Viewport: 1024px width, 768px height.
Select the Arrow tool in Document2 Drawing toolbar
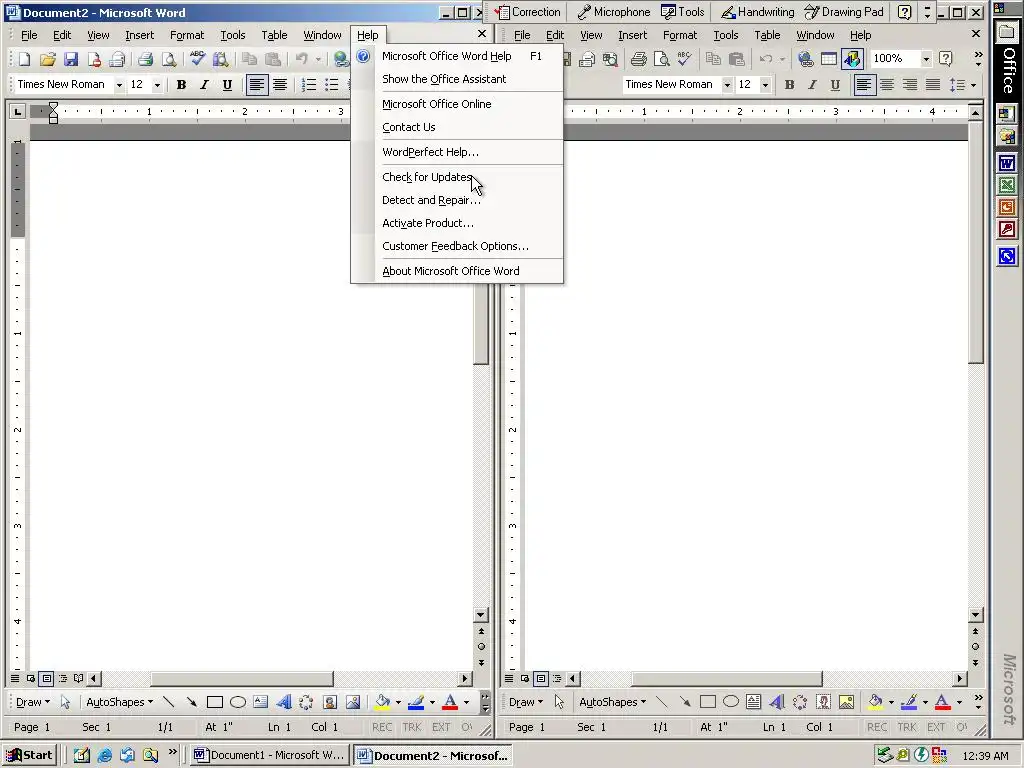click(x=191, y=702)
